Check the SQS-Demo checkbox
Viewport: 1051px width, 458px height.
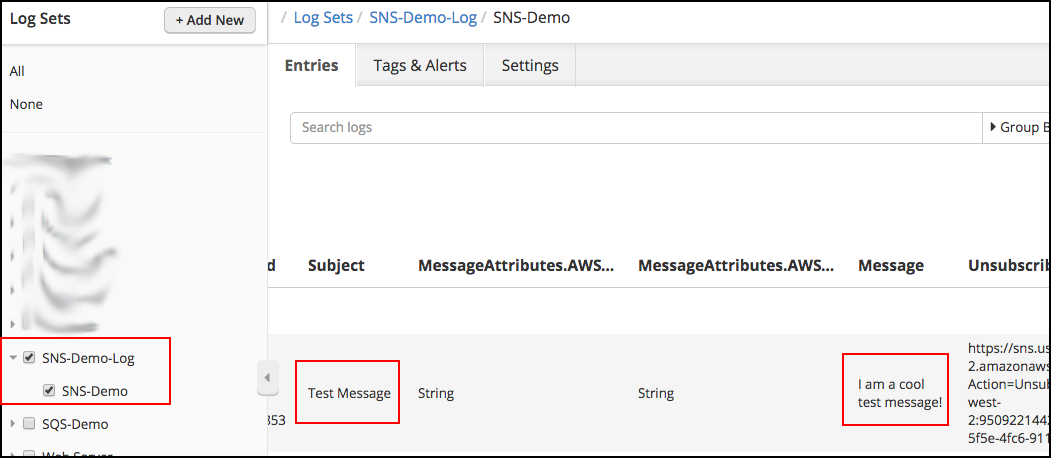[x=29, y=424]
